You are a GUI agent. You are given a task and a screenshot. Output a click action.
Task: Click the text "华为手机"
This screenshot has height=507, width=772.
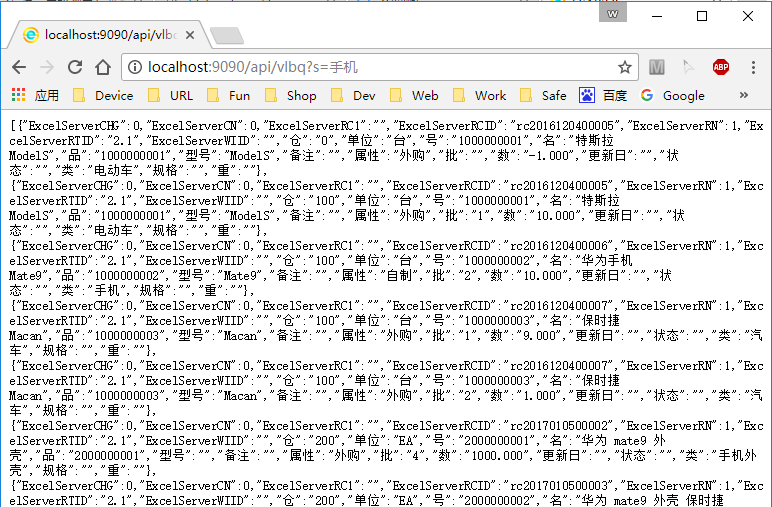click(x=607, y=260)
